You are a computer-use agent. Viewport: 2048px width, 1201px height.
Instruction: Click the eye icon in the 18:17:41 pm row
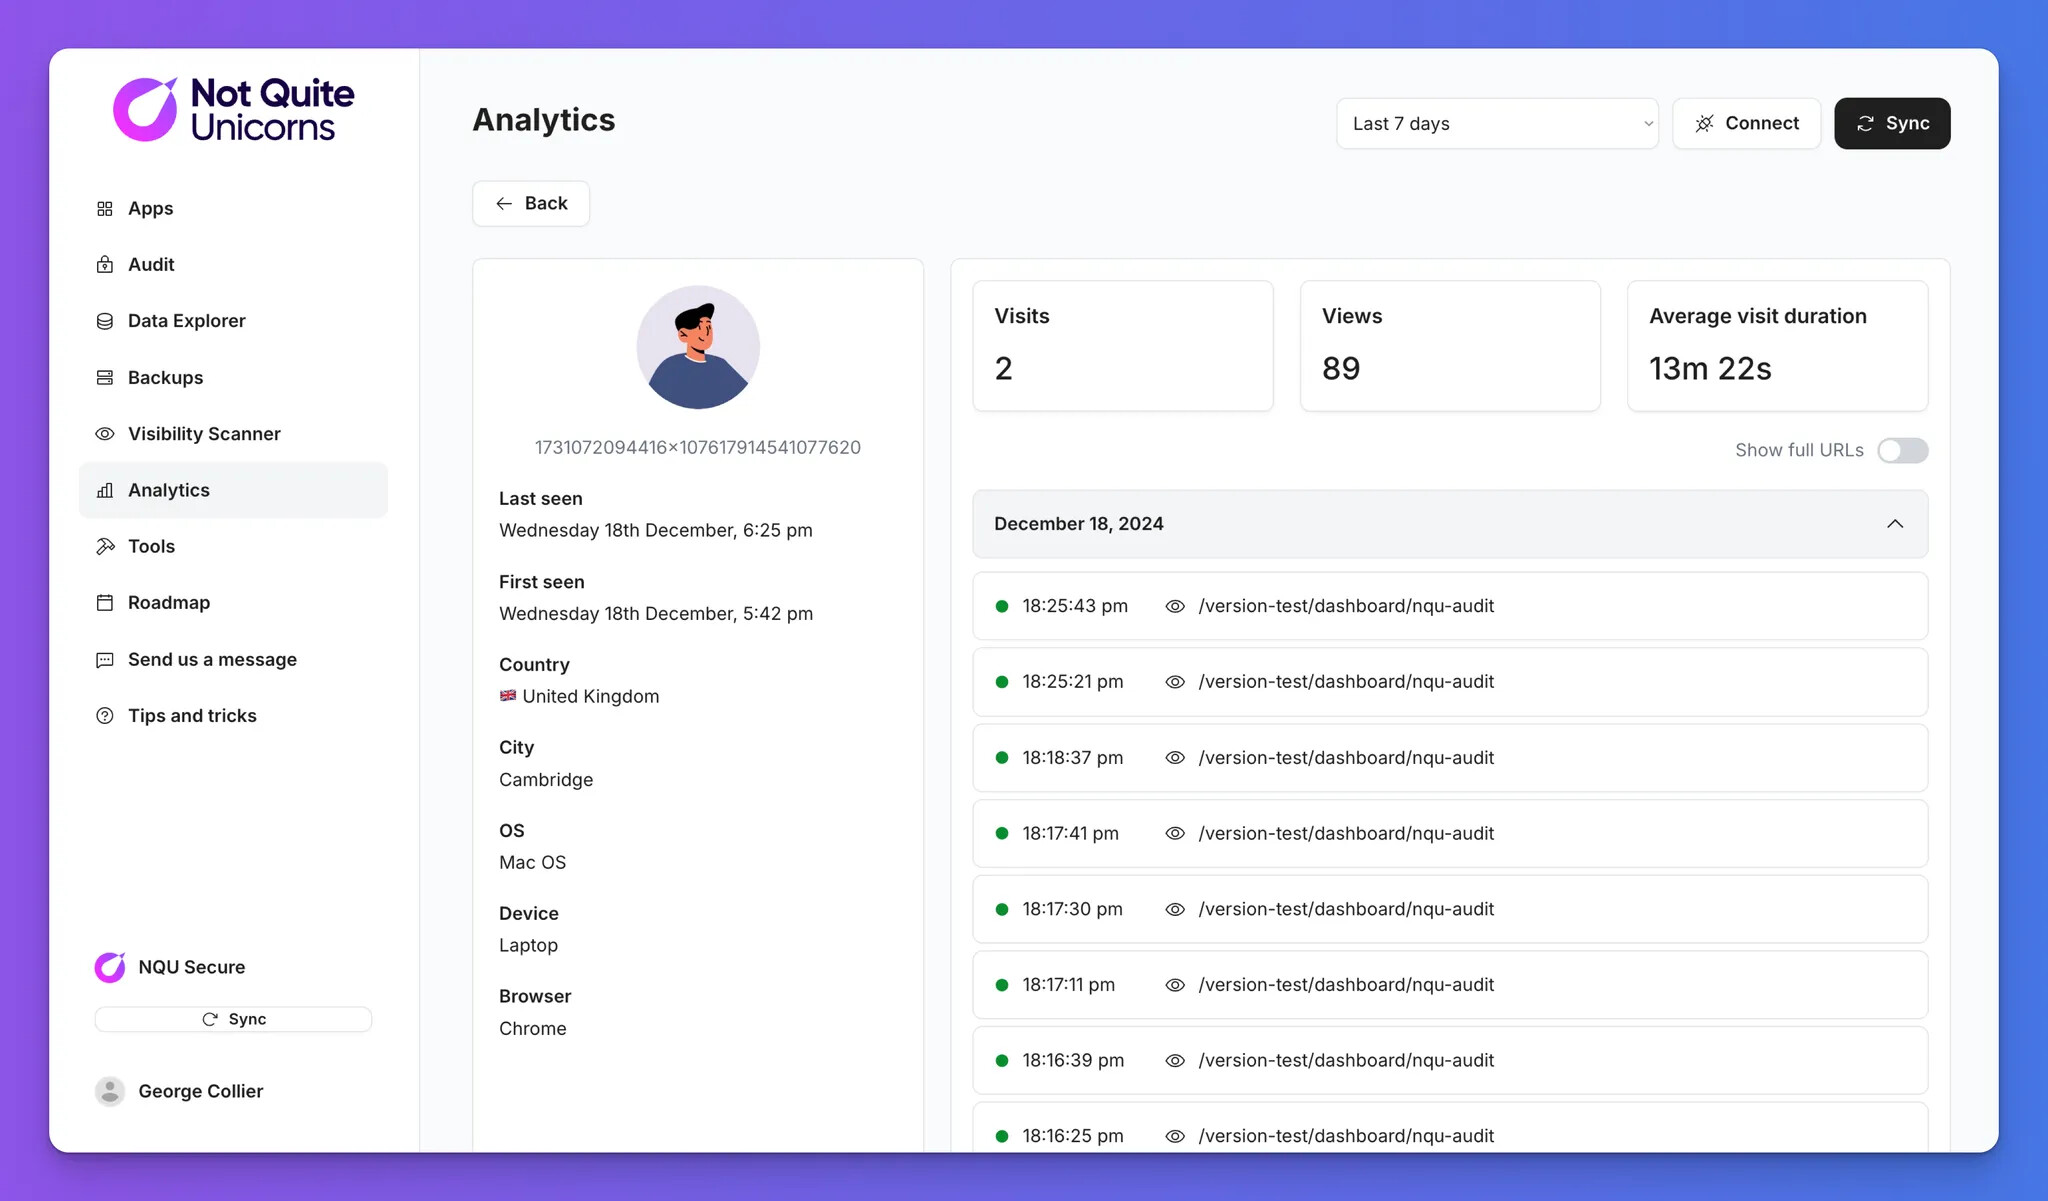[1175, 833]
